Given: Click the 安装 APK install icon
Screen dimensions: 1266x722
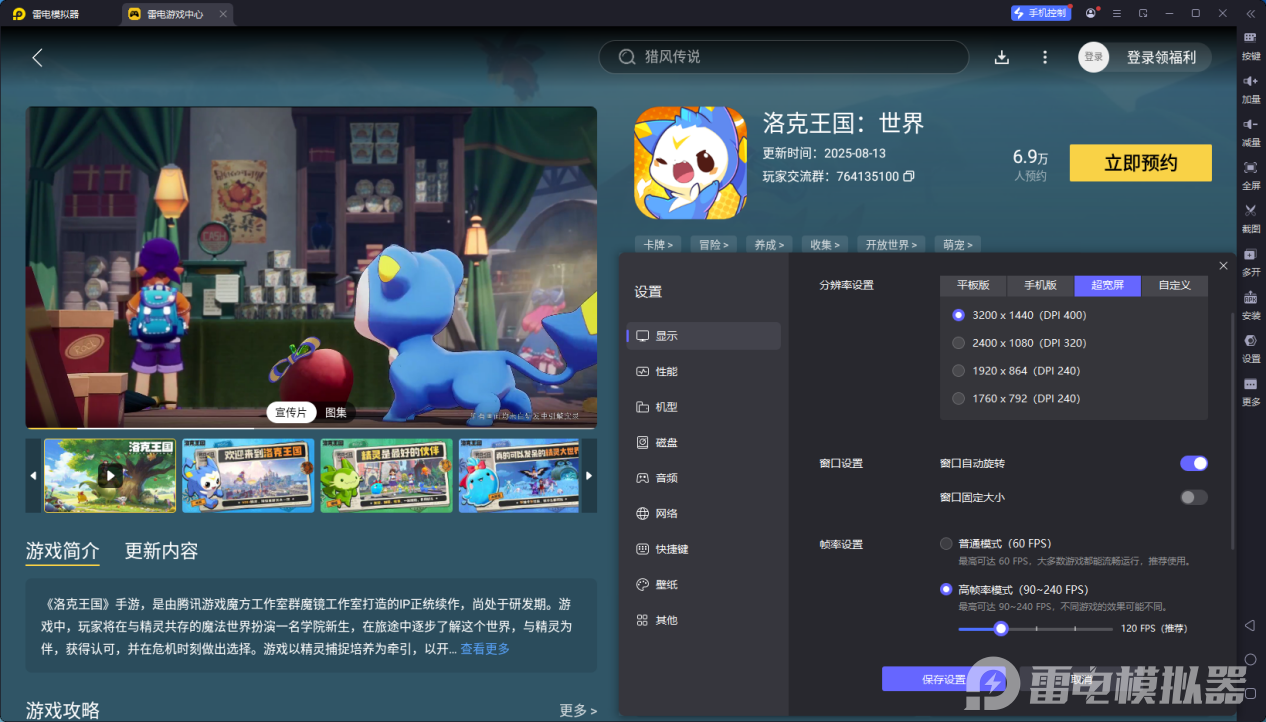Looking at the screenshot, I should click(x=1250, y=297).
